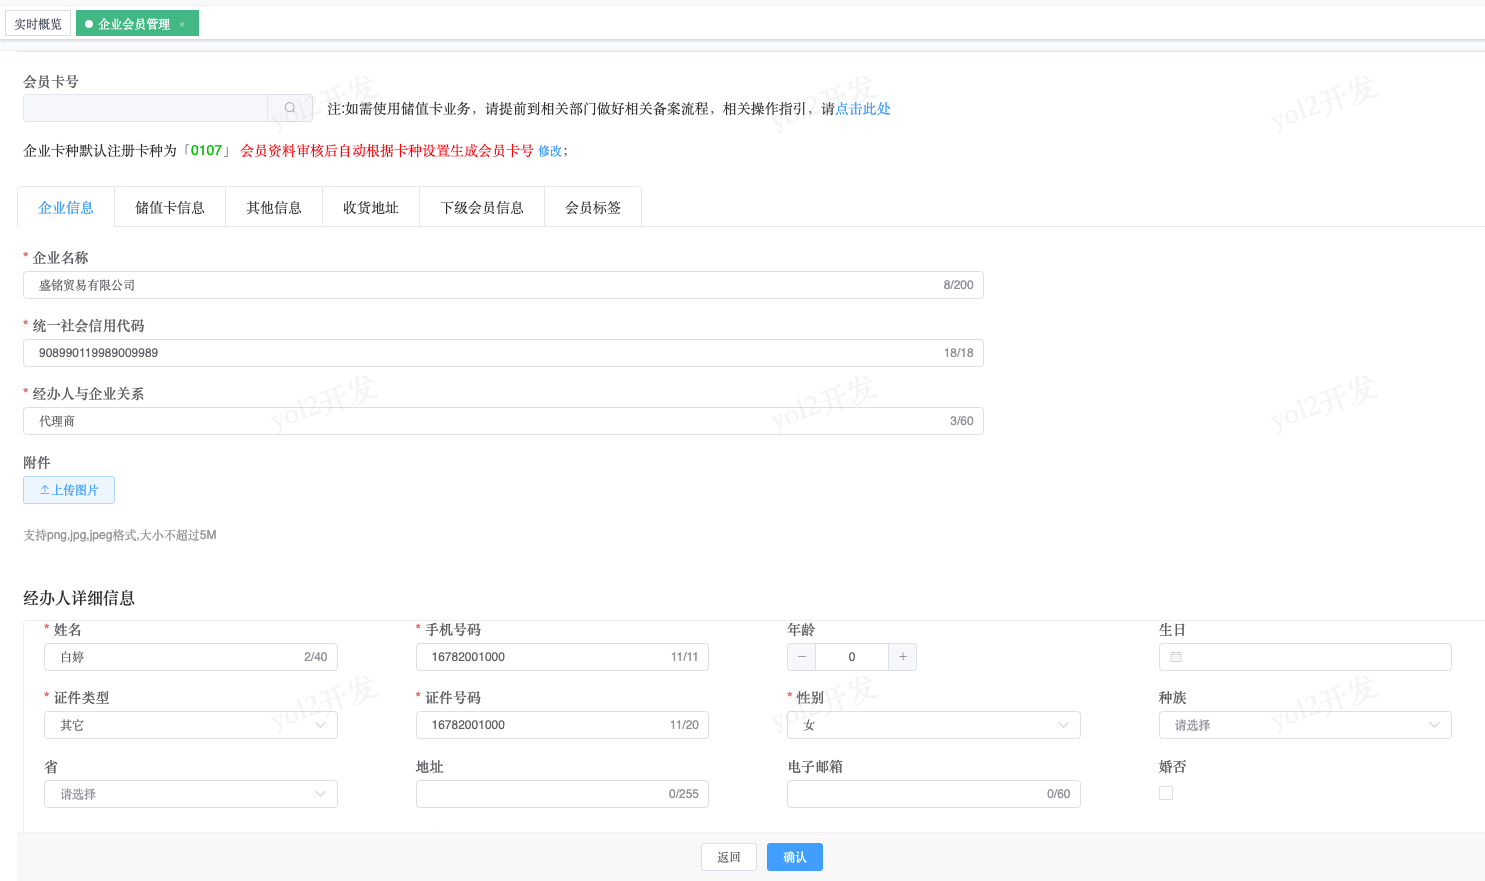Image resolution: width=1485 pixels, height=881 pixels.
Task: Decrease age with the minus button
Action: pos(802,657)
